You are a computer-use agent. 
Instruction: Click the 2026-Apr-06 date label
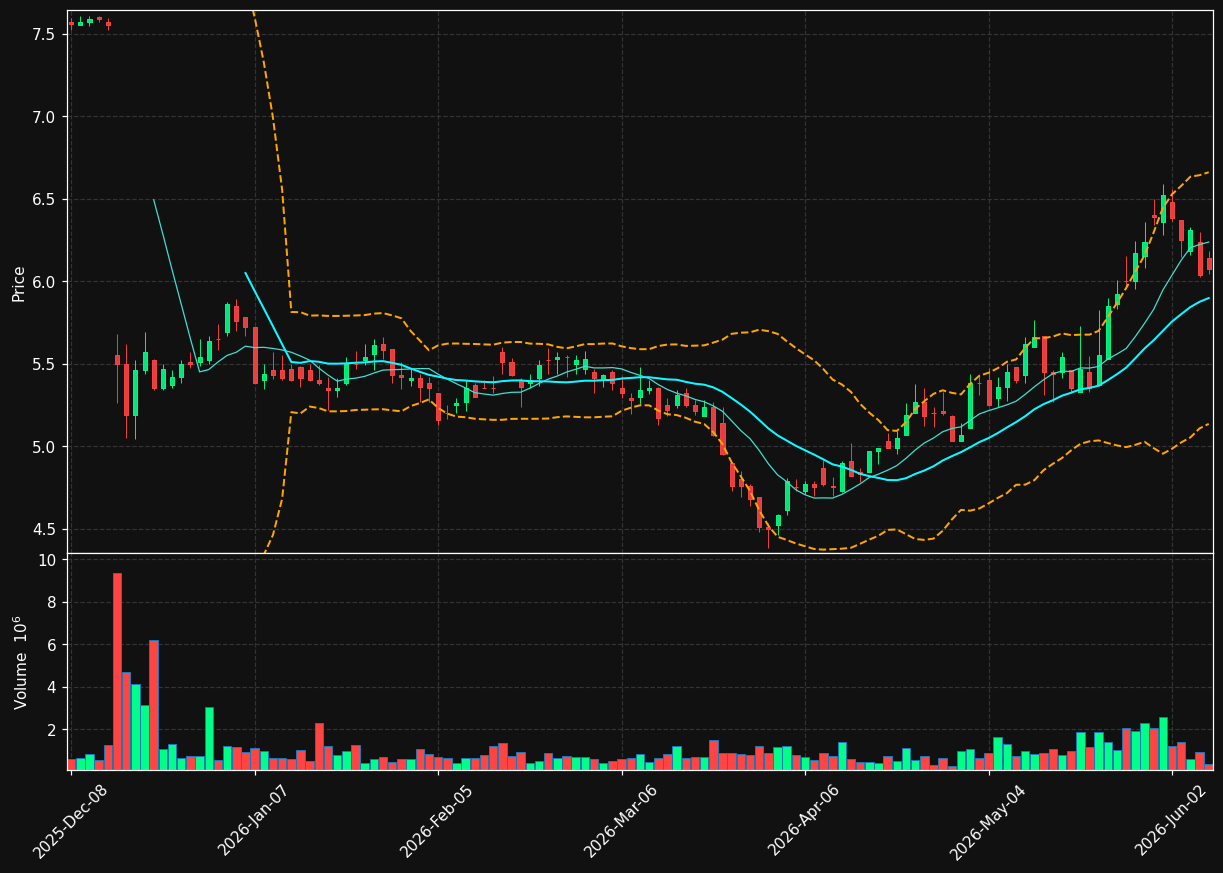point(805,821)
